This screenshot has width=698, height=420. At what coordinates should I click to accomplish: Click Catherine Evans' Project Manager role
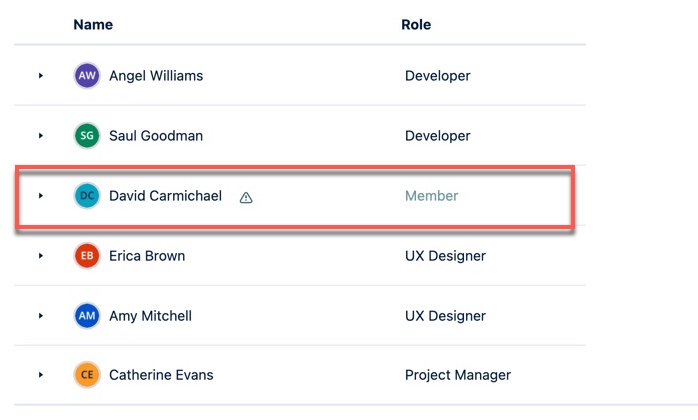[457, 376]
